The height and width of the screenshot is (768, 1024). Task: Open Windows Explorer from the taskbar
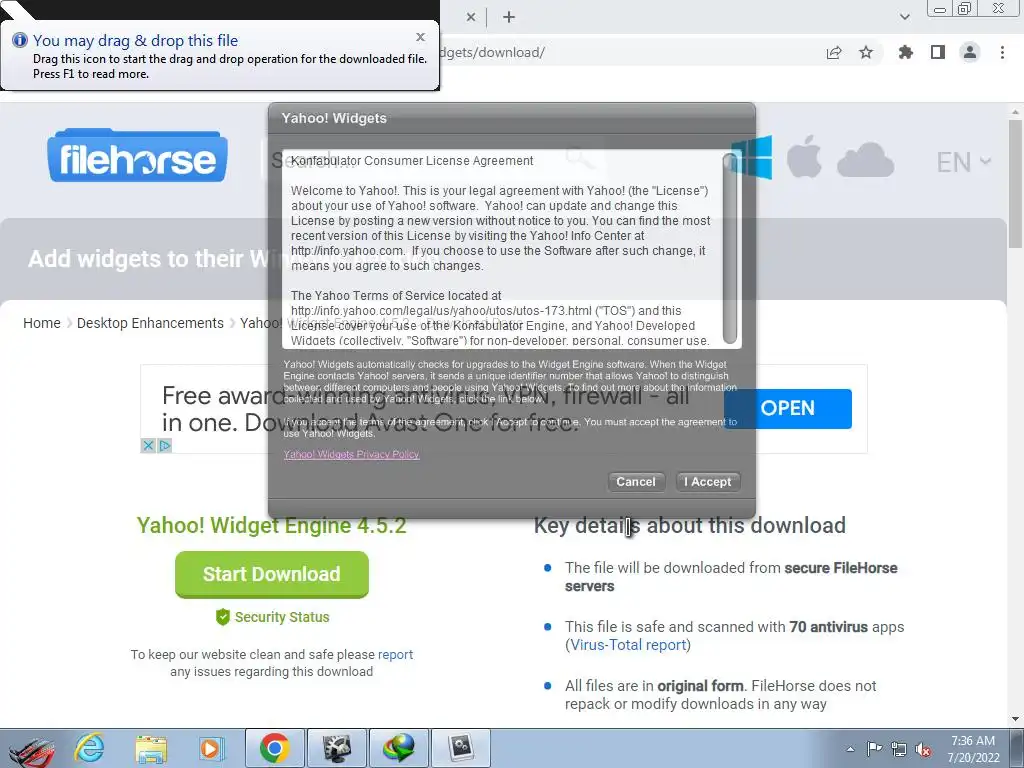click(151, 749)
